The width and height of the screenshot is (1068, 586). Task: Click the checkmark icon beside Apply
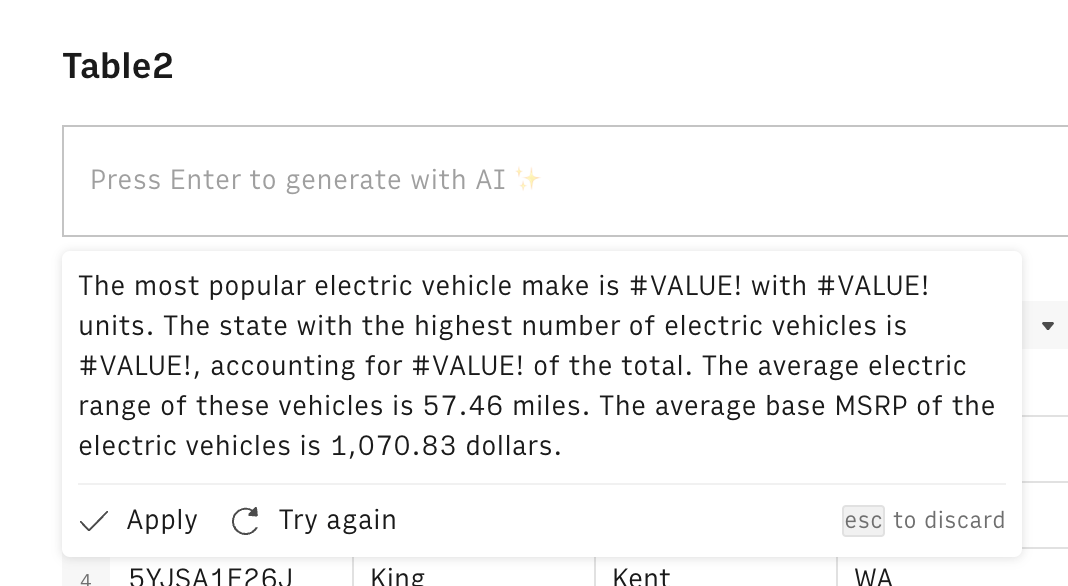click(x=94, y=520)
